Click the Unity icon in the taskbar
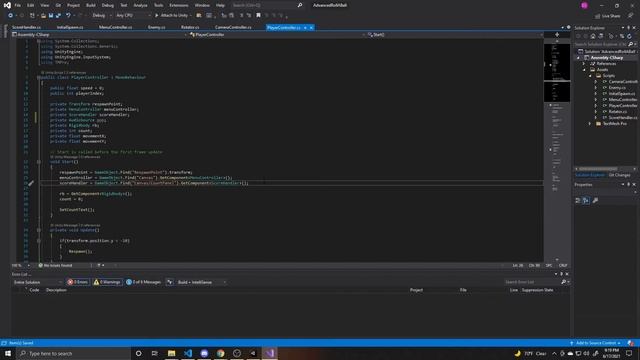Screen dimensions: 640x360 [253, 353]
